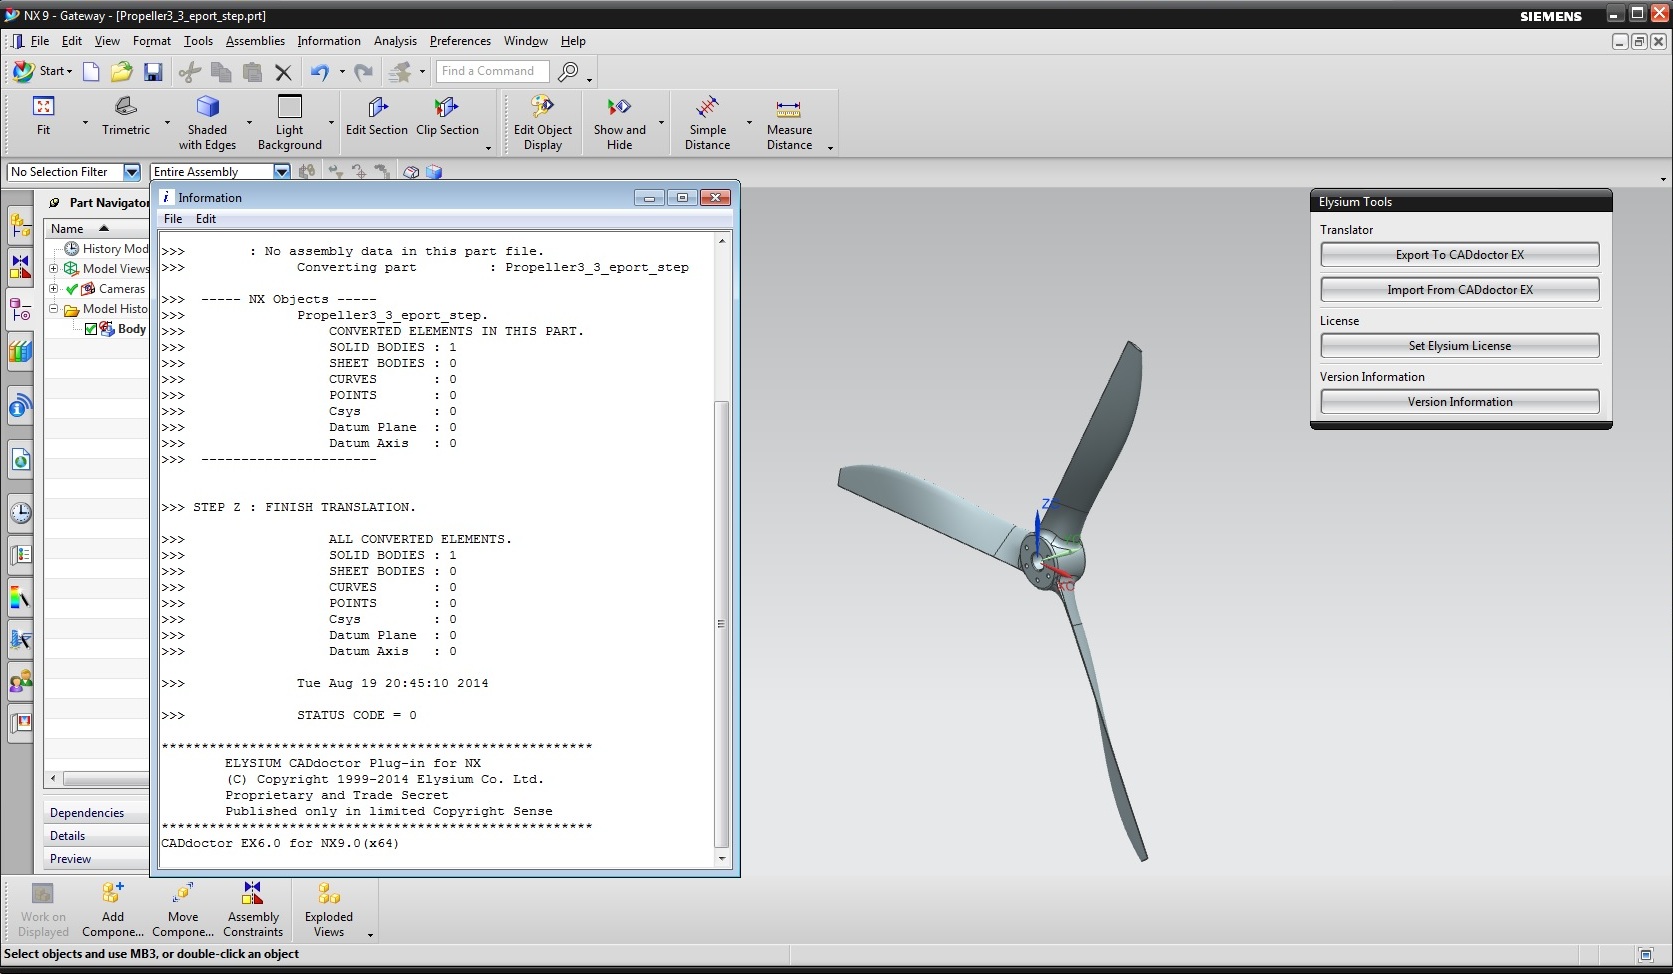
Task: Toggle the Clip Section tool
Action: [447, 116]
